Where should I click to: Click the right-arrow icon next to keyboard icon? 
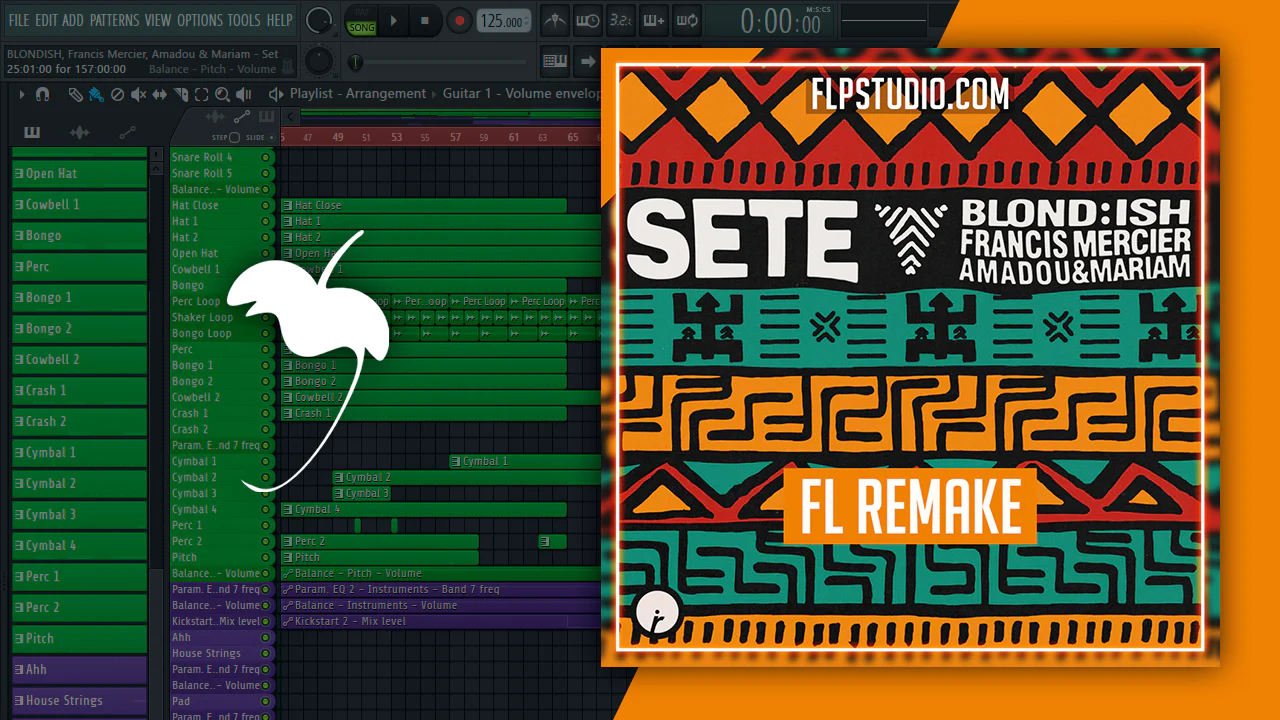588,61
